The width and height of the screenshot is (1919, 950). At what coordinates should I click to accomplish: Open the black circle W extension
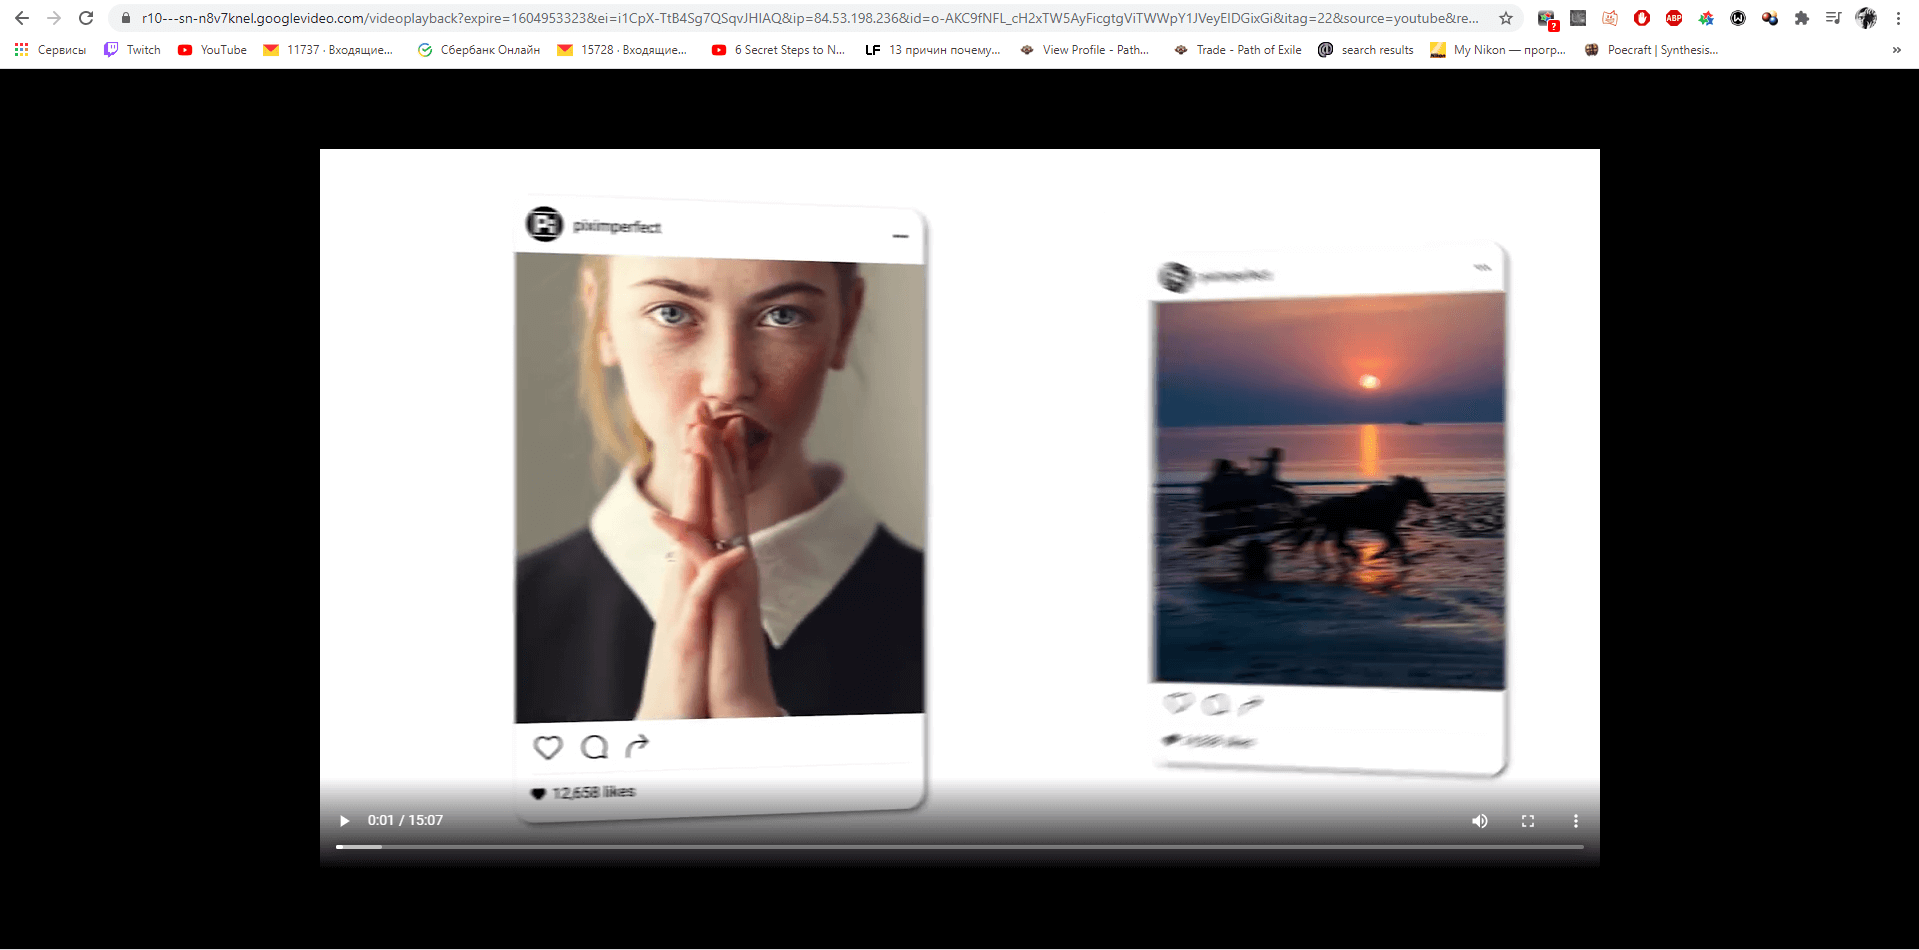1738,18
